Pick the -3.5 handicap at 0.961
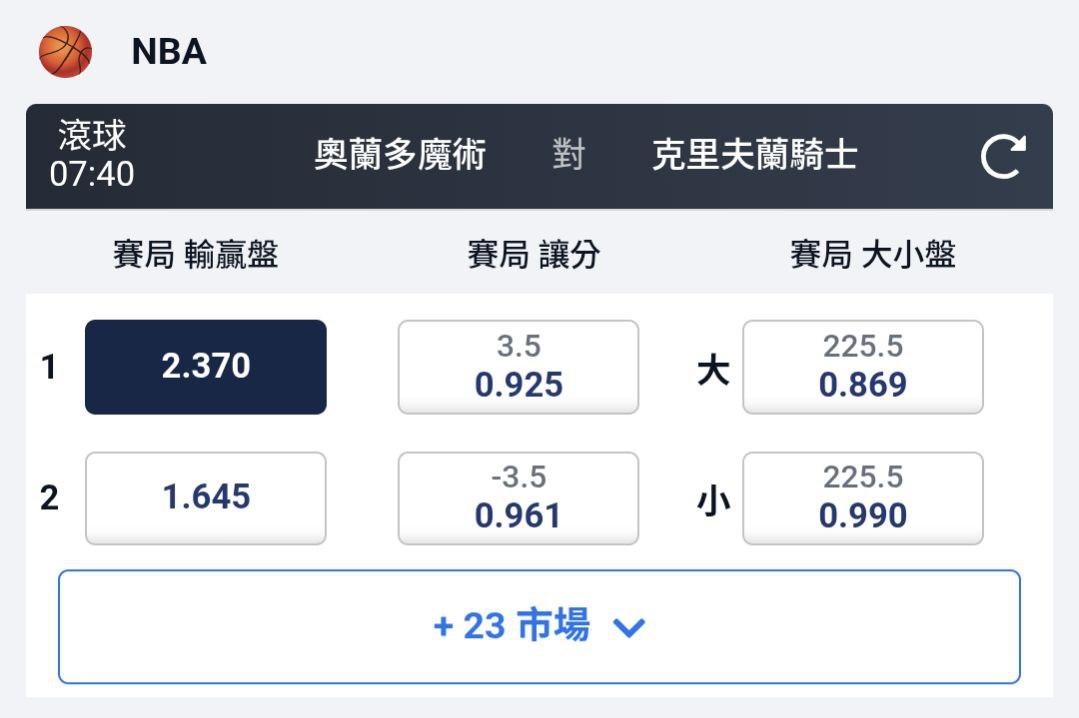Image resolution: width=1079 pixels, height=718 pixels. tap(518, 498)
